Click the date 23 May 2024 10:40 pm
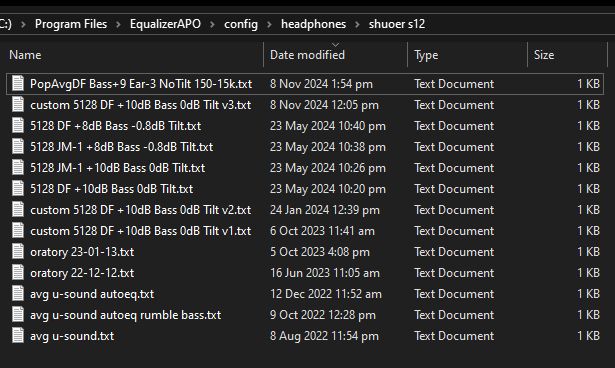Screen dimensions: 615x368 click(x=328, y=126)
